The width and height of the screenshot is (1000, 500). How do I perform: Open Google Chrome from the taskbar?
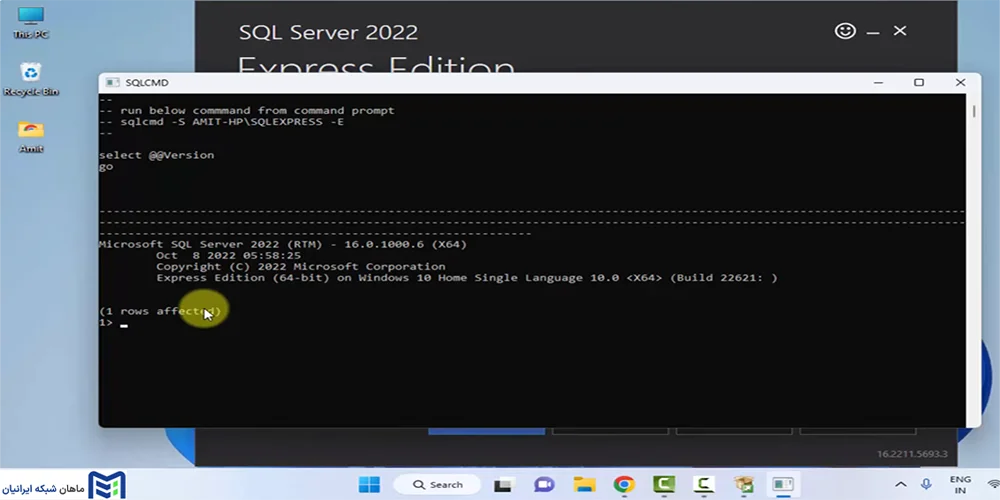point(624,485)
